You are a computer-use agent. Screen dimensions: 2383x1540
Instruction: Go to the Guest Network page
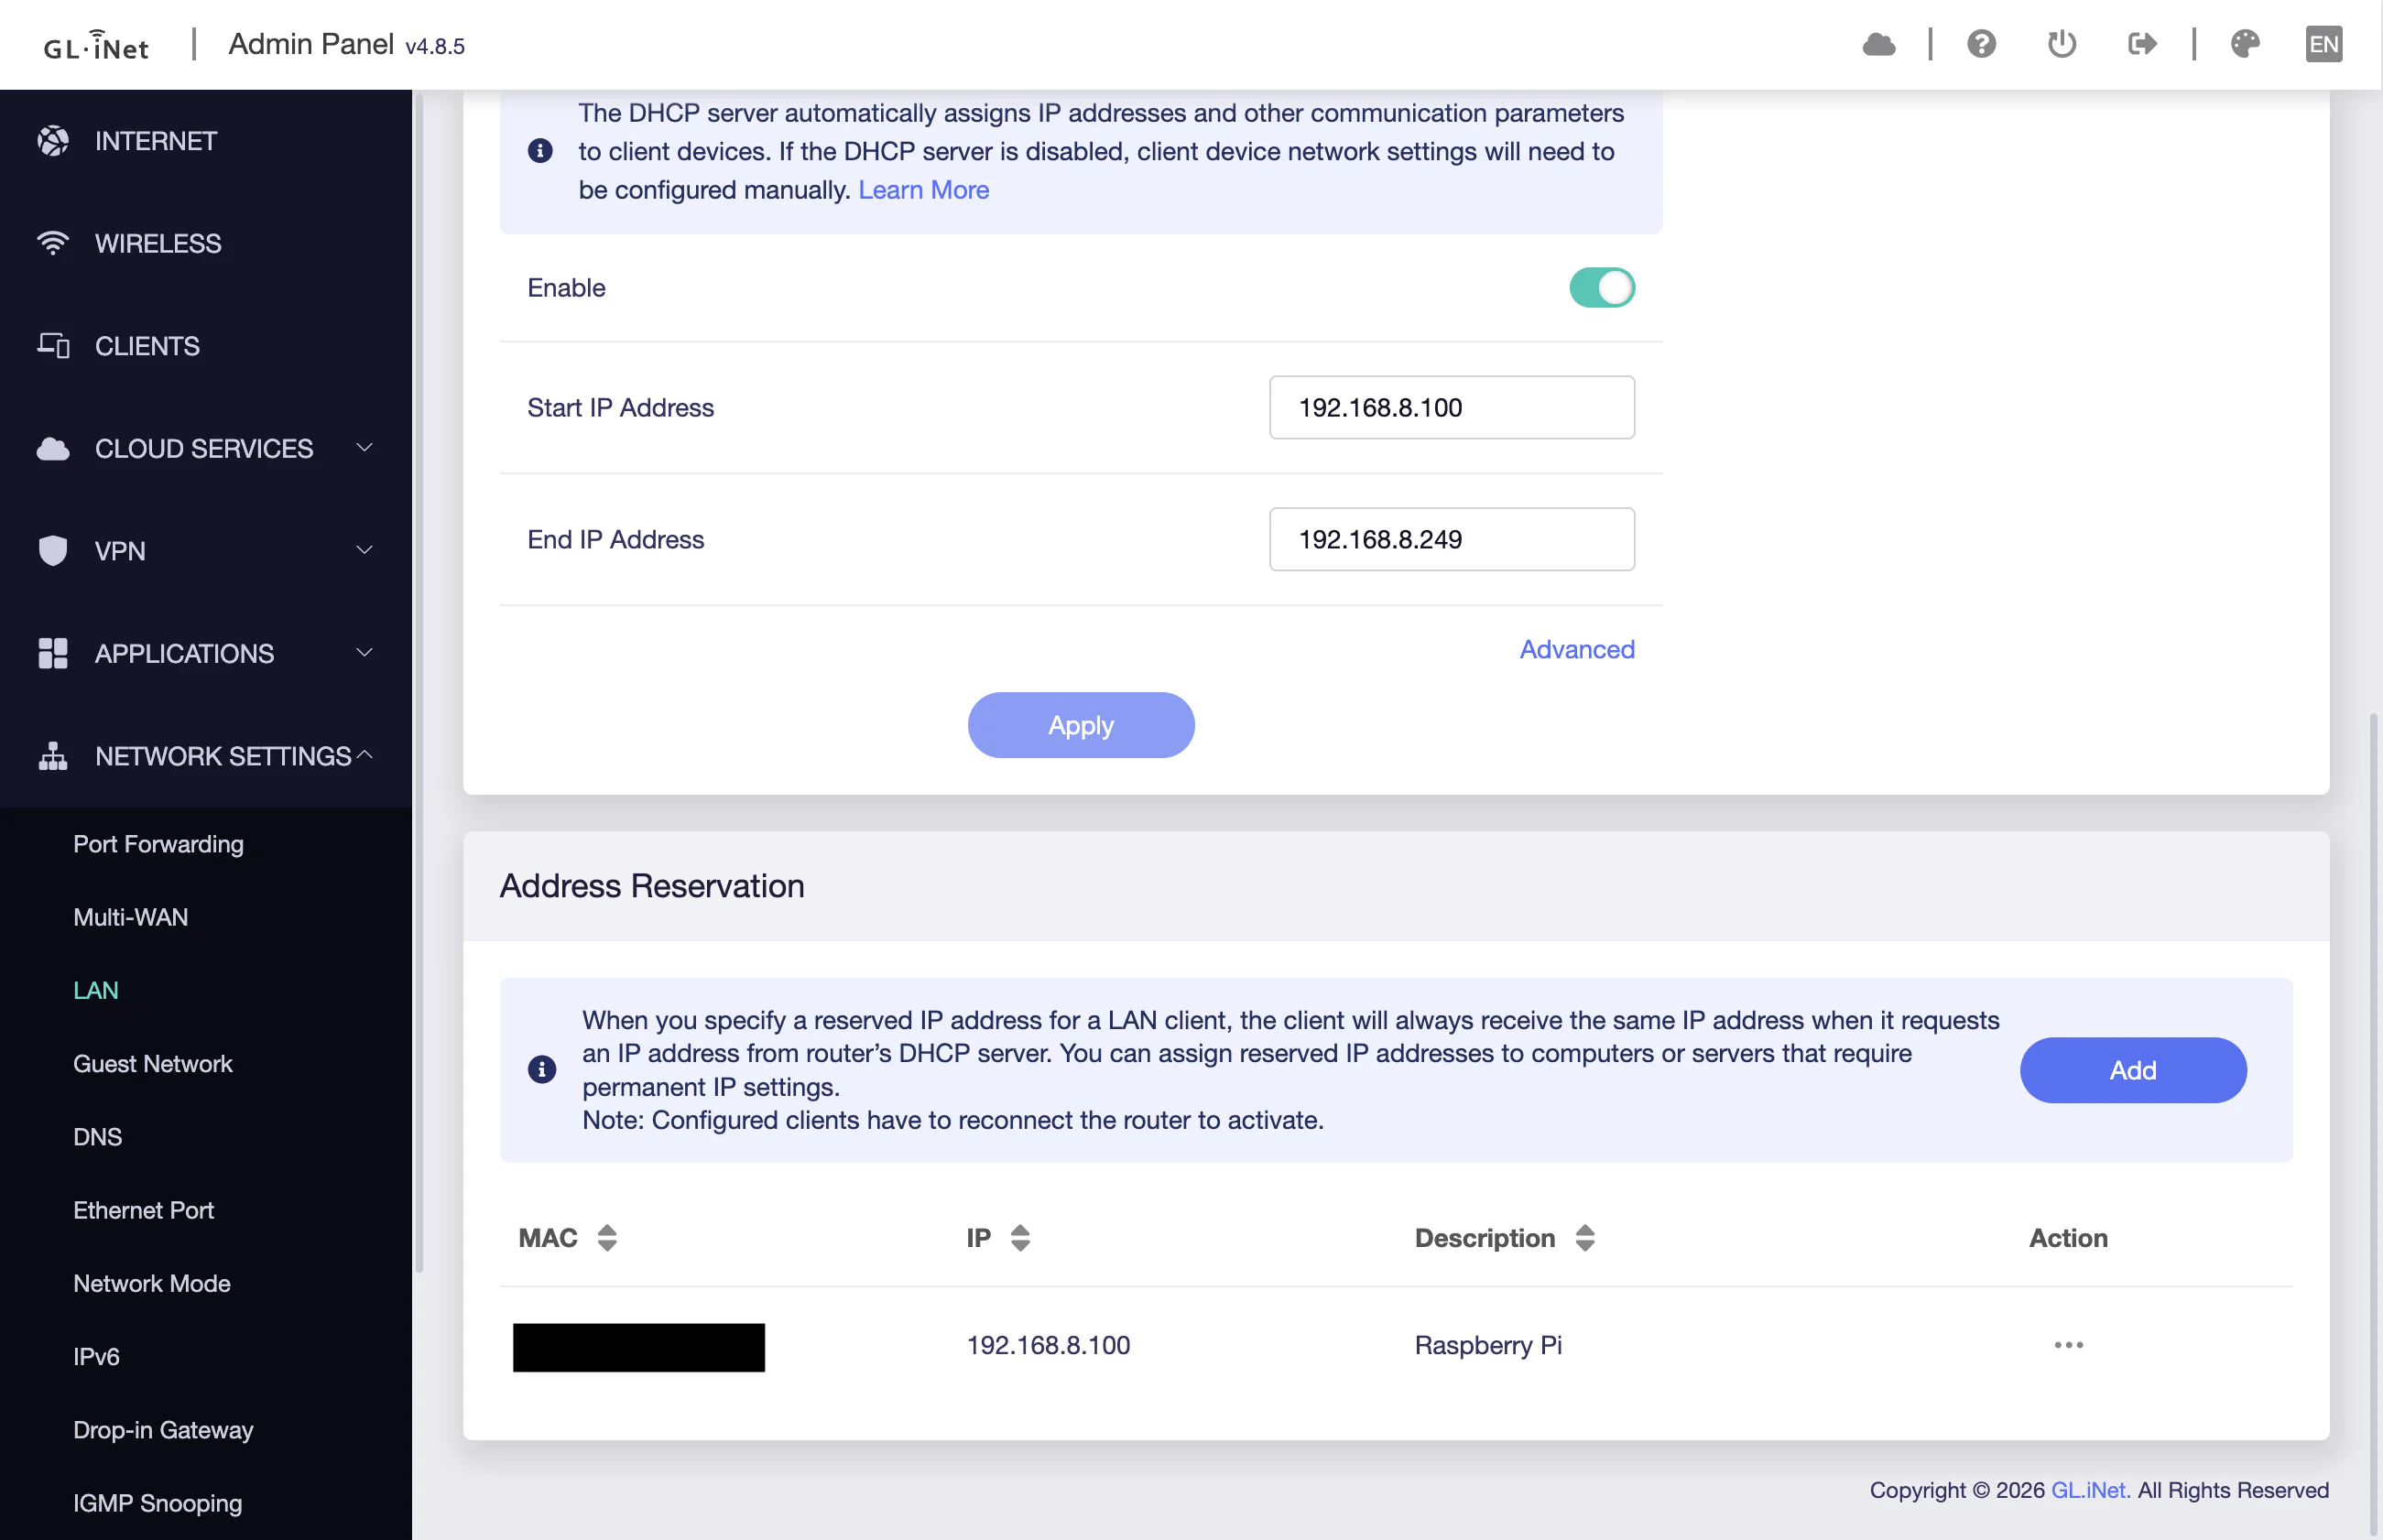coord(152,1063)
